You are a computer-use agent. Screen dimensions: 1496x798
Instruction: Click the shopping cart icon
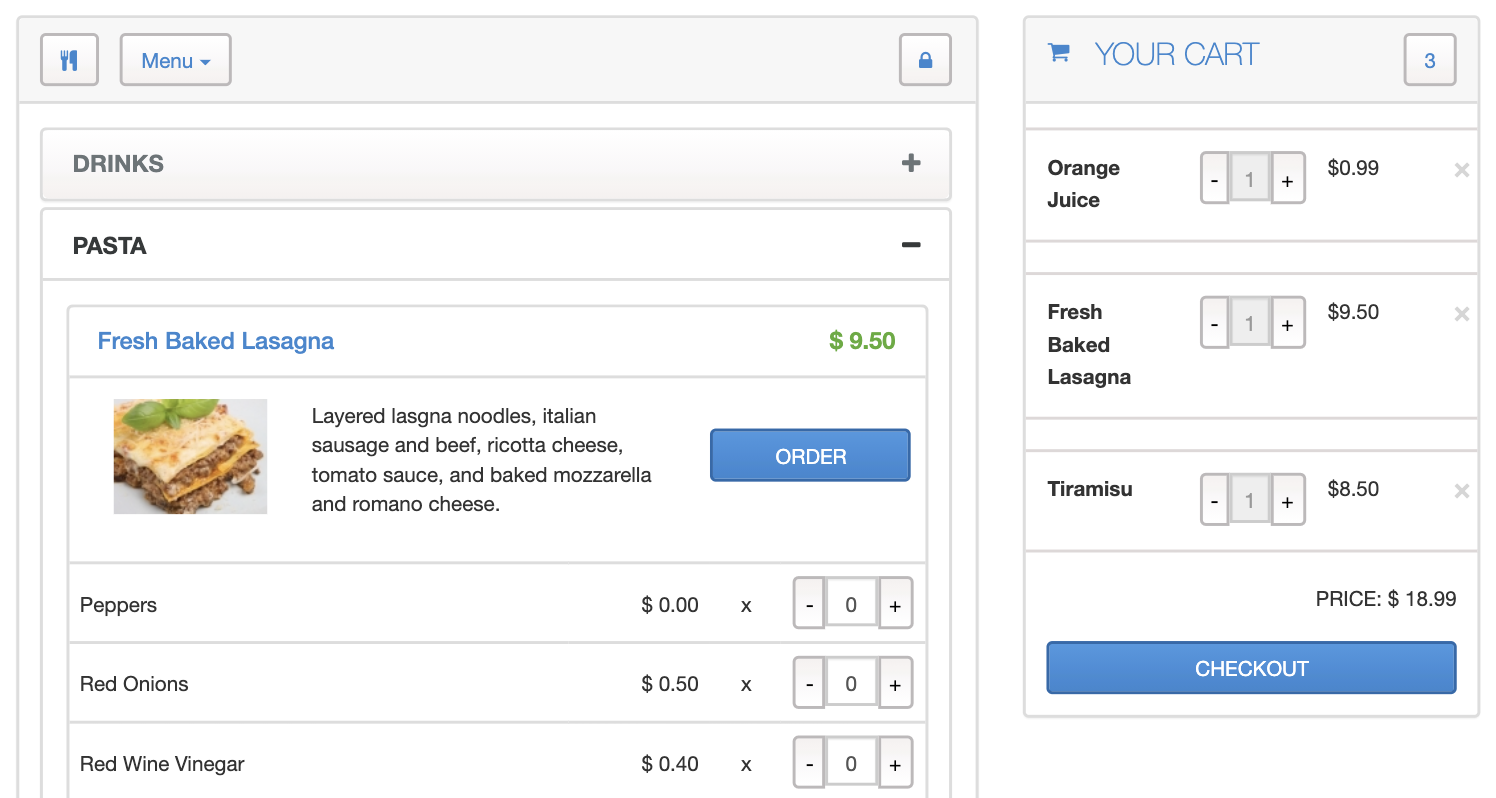(x=1058, y=53)
